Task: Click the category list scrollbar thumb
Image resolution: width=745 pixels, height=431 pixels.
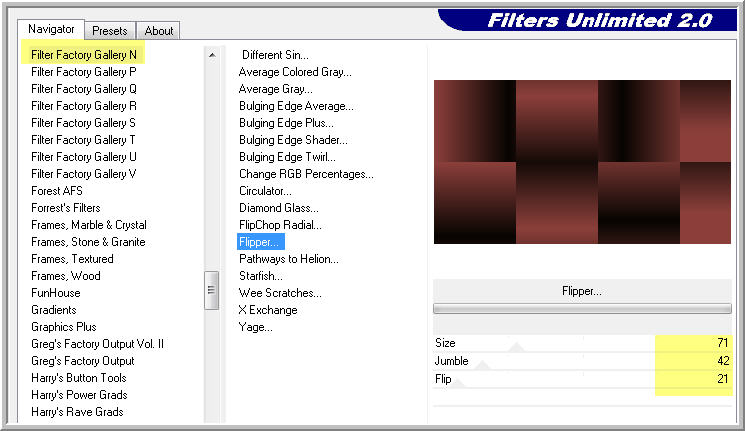Action: [x=211, y=290]
